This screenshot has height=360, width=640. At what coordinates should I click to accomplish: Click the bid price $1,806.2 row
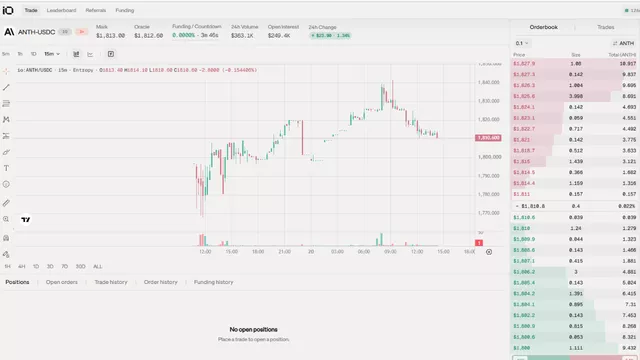[574, 272]
